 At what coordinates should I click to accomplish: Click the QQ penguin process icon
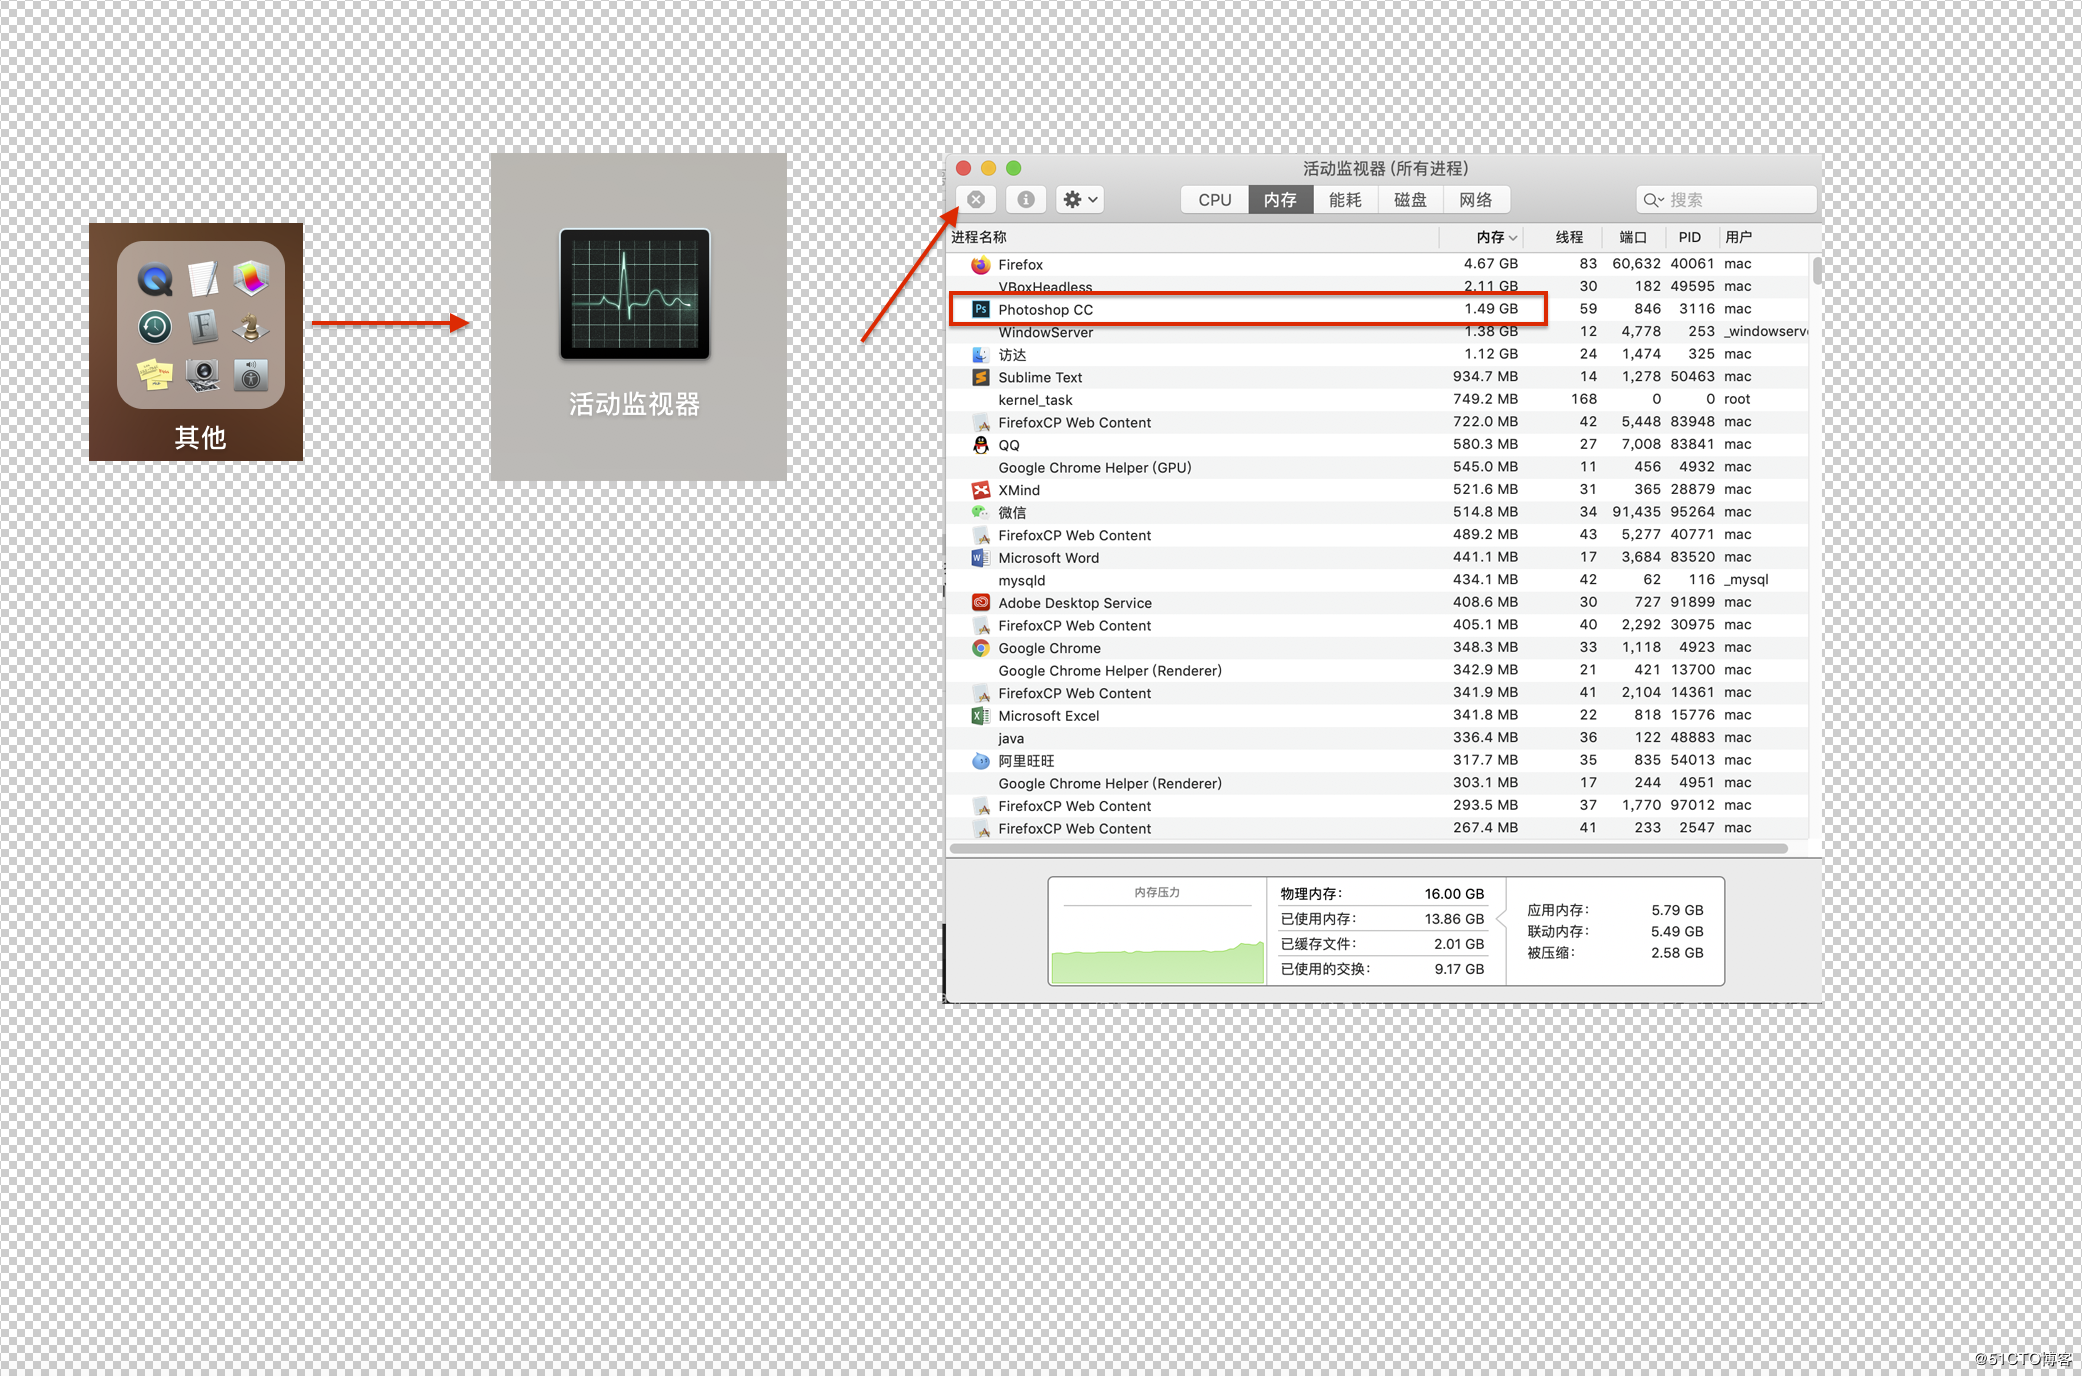[980, 445]
